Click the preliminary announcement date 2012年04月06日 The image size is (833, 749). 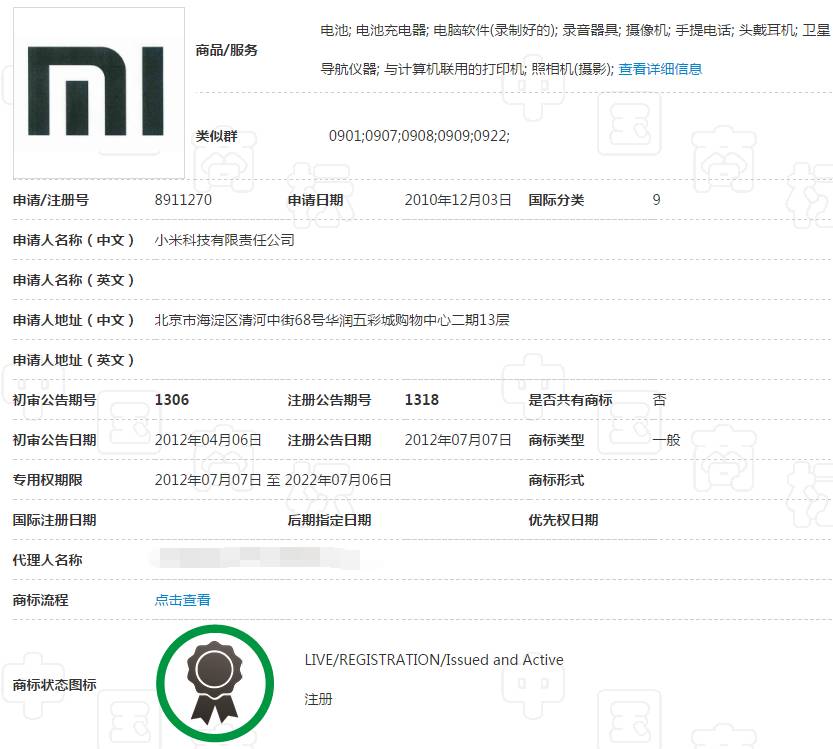click(208, 440)
